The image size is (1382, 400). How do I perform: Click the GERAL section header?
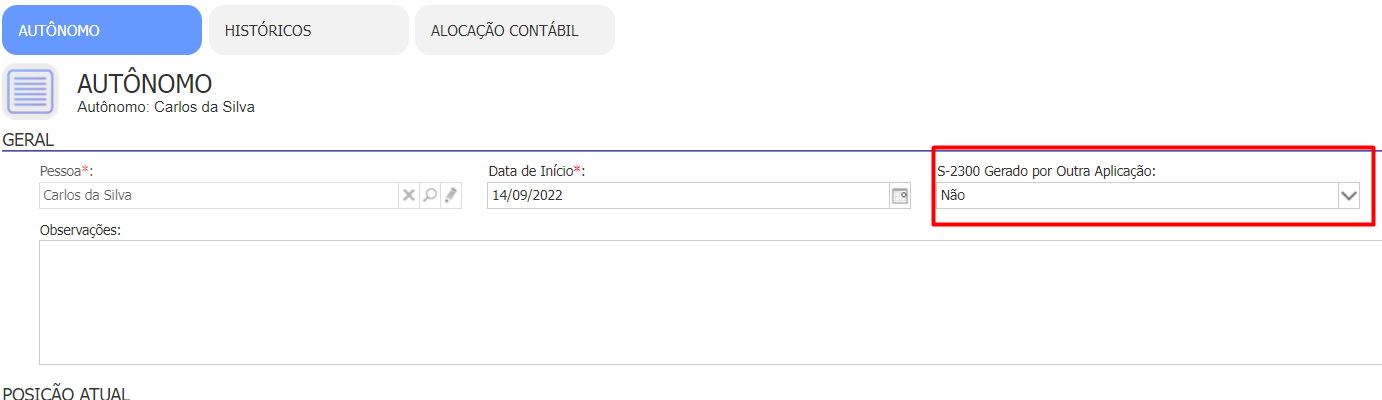(28, 140)
